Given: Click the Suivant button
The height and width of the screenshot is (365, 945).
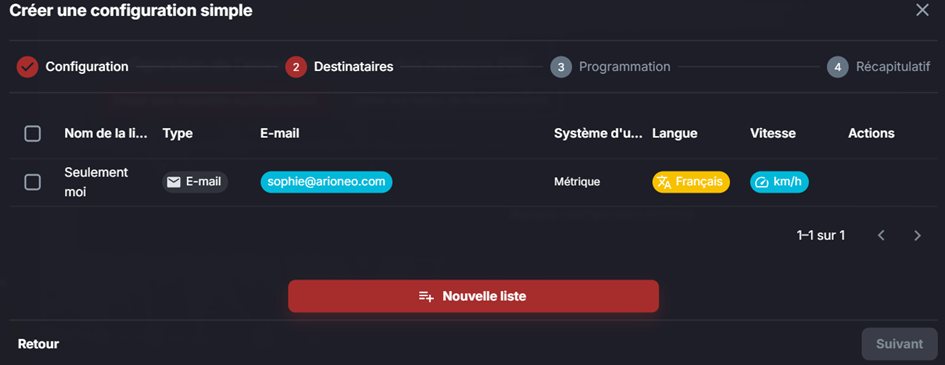Looking at the screenshot, I should [899, 344].
